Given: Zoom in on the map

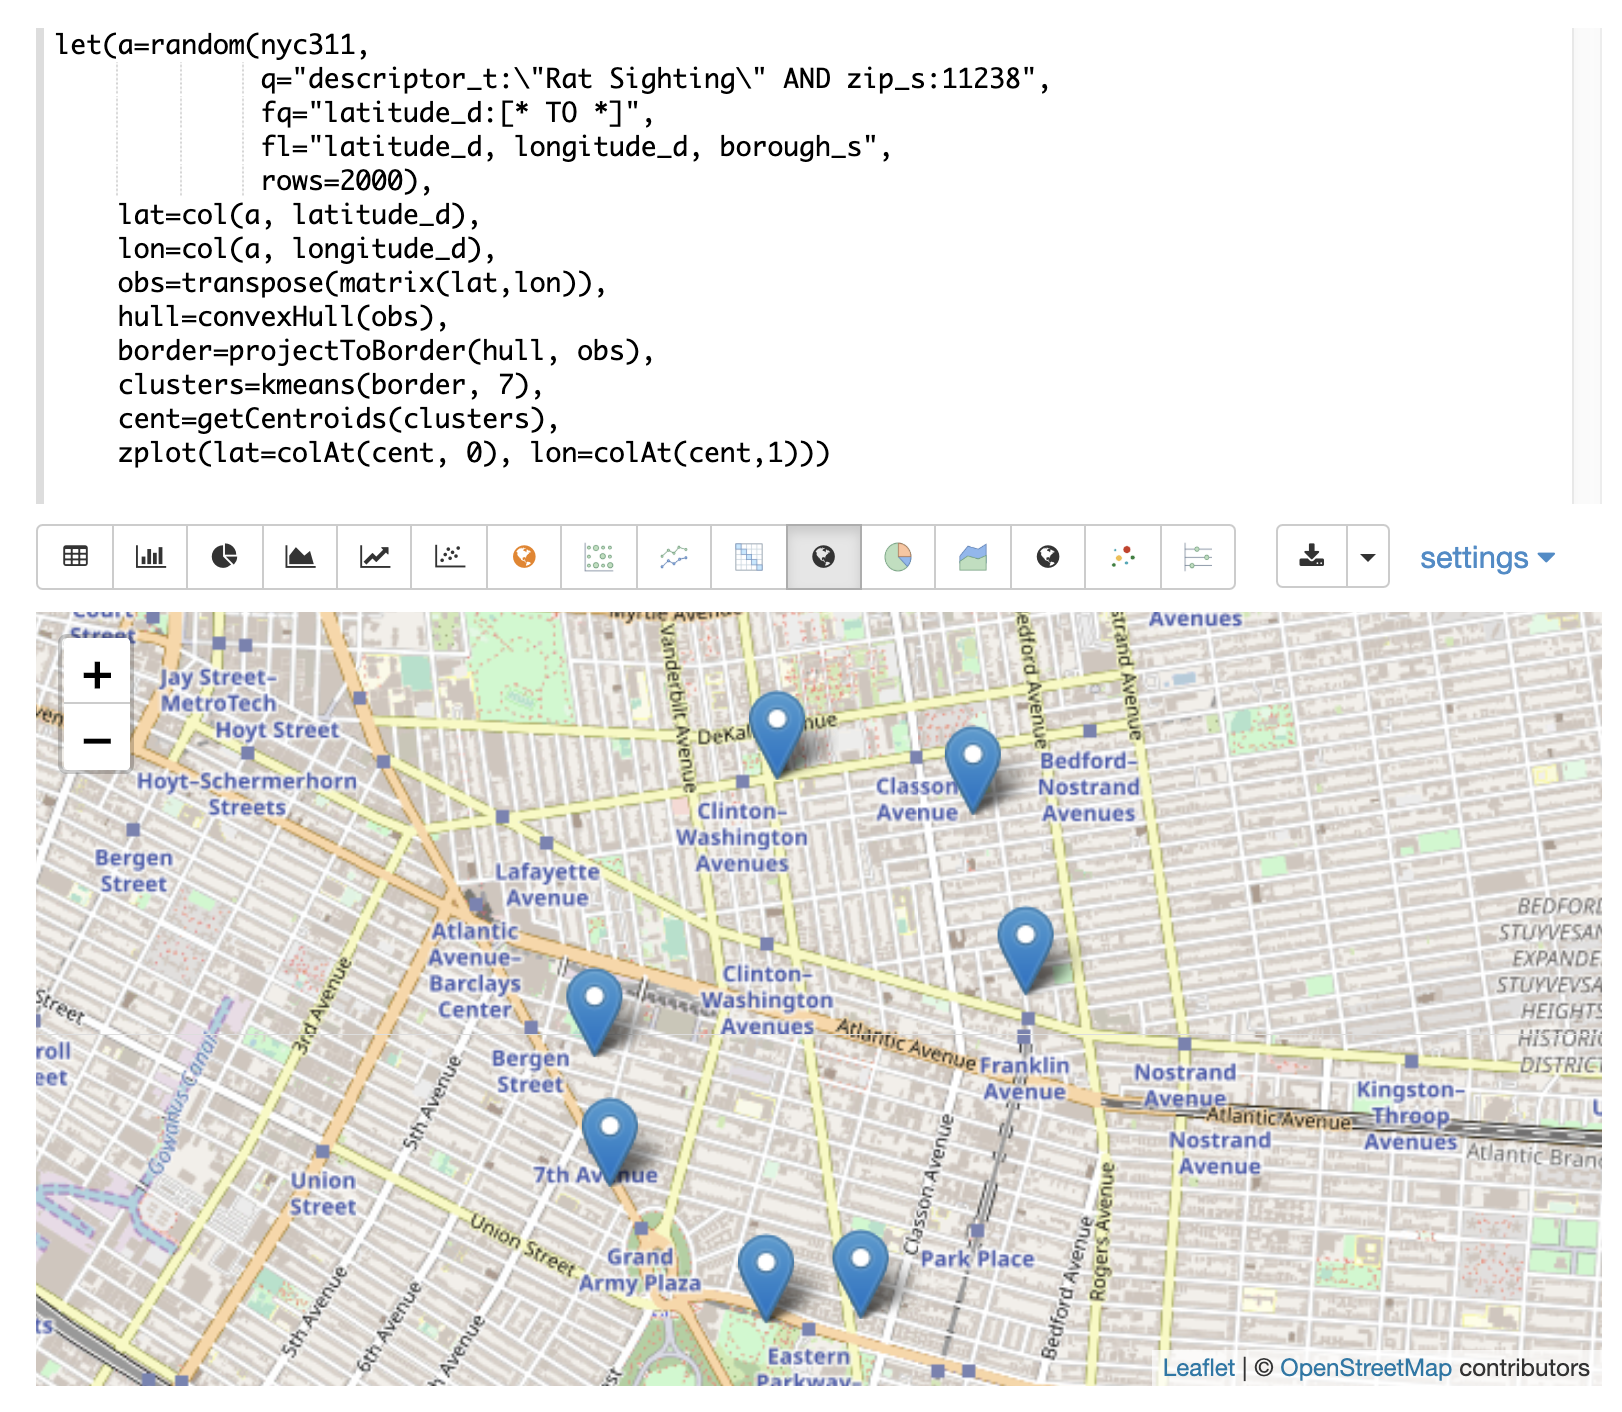Looking at the screenshot, I should 97,676.
